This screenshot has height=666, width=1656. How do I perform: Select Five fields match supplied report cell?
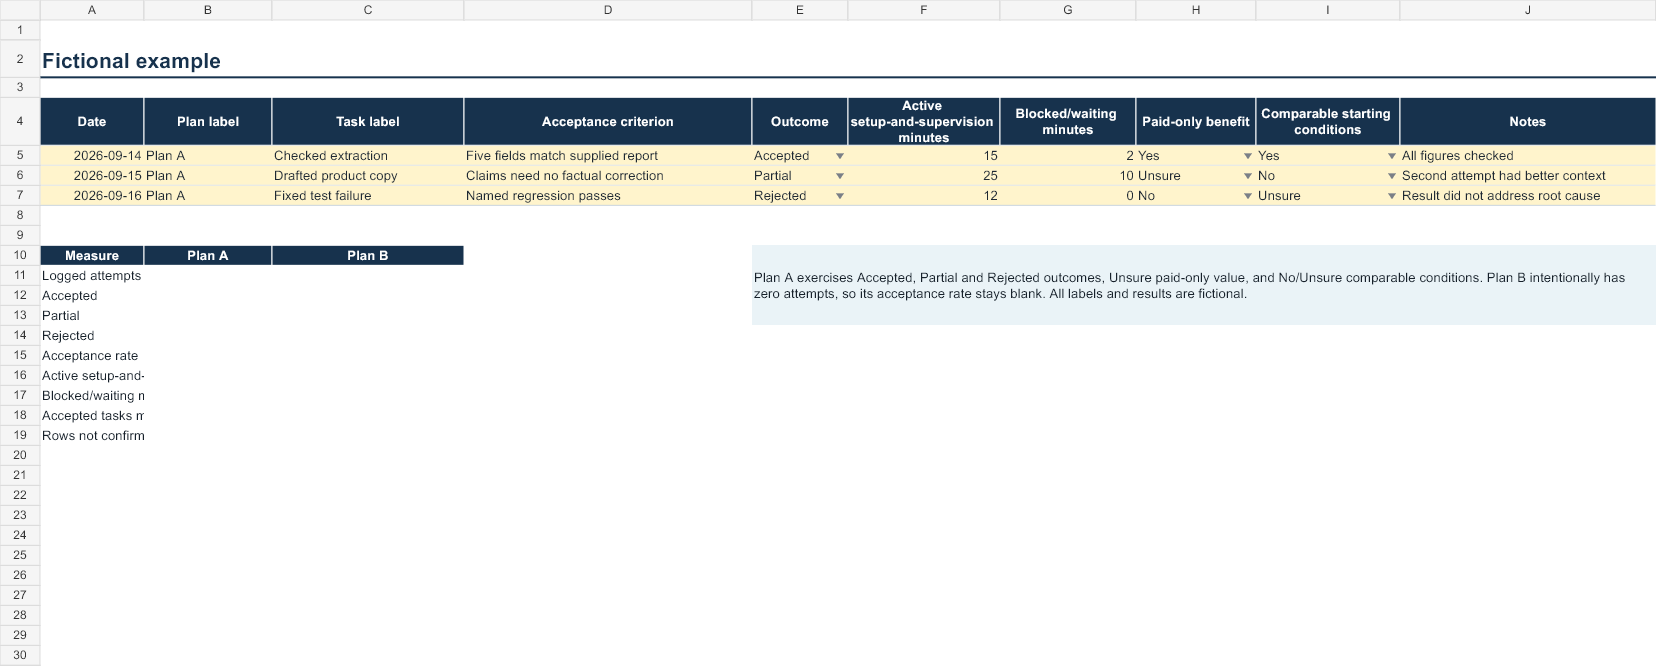[608, 156]
